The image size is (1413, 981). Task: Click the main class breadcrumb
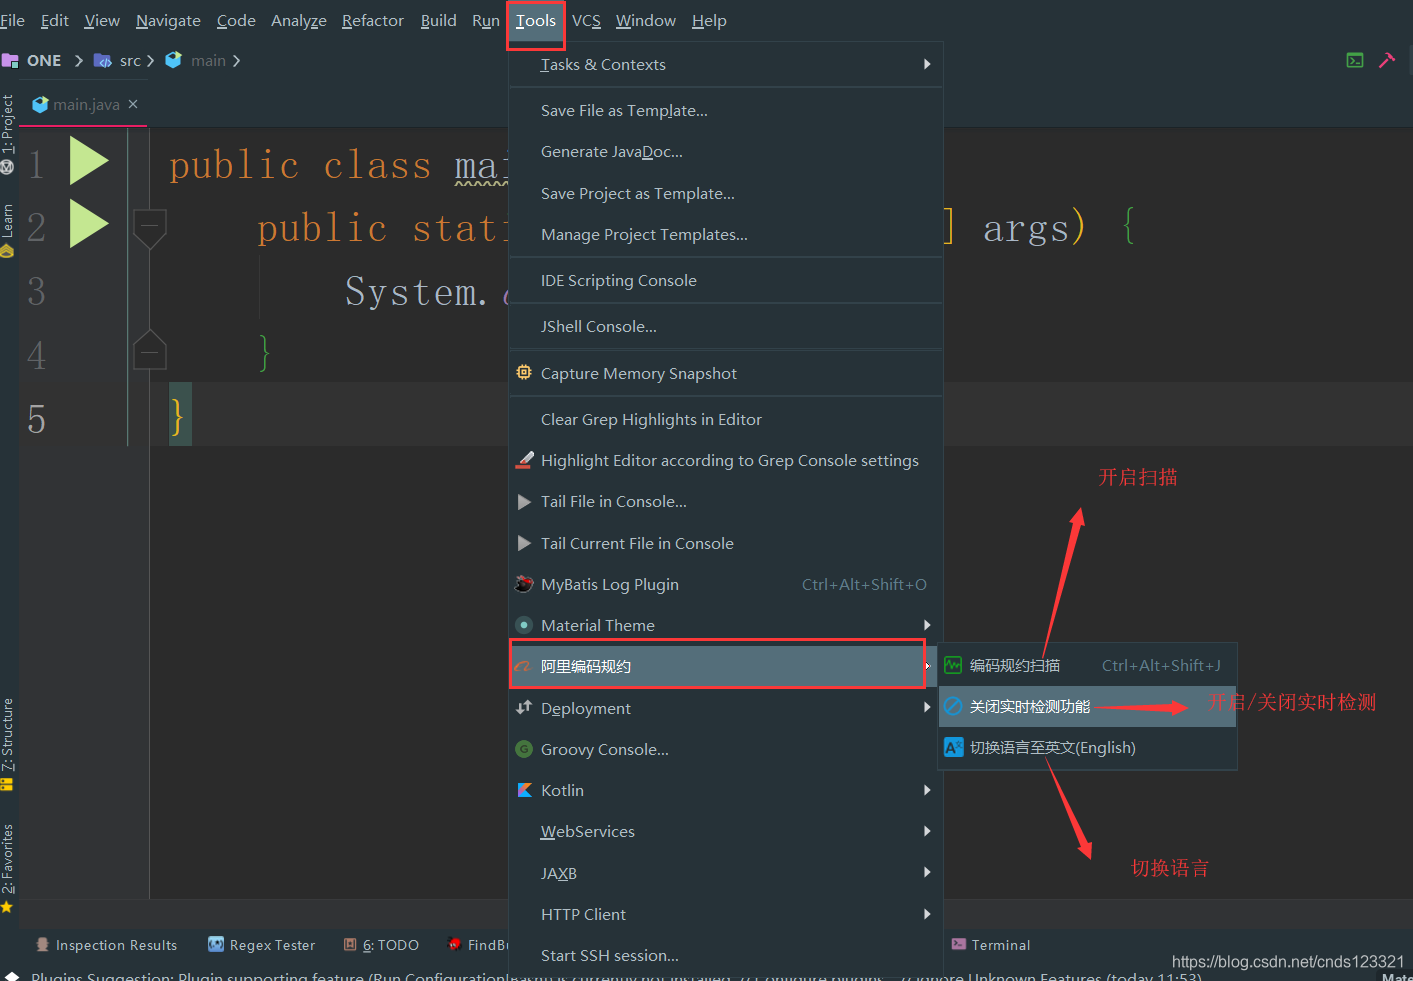pyautogui.click(x=196, y=60)
